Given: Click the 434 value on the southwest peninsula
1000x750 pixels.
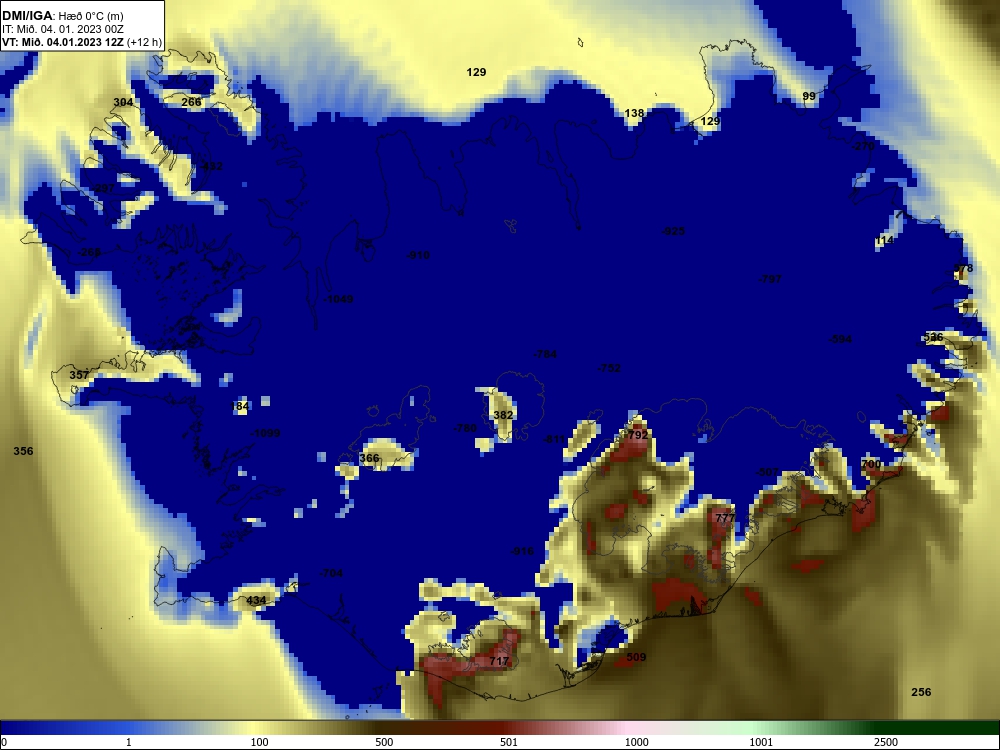Looking at the screenshot, I should 256,600.
